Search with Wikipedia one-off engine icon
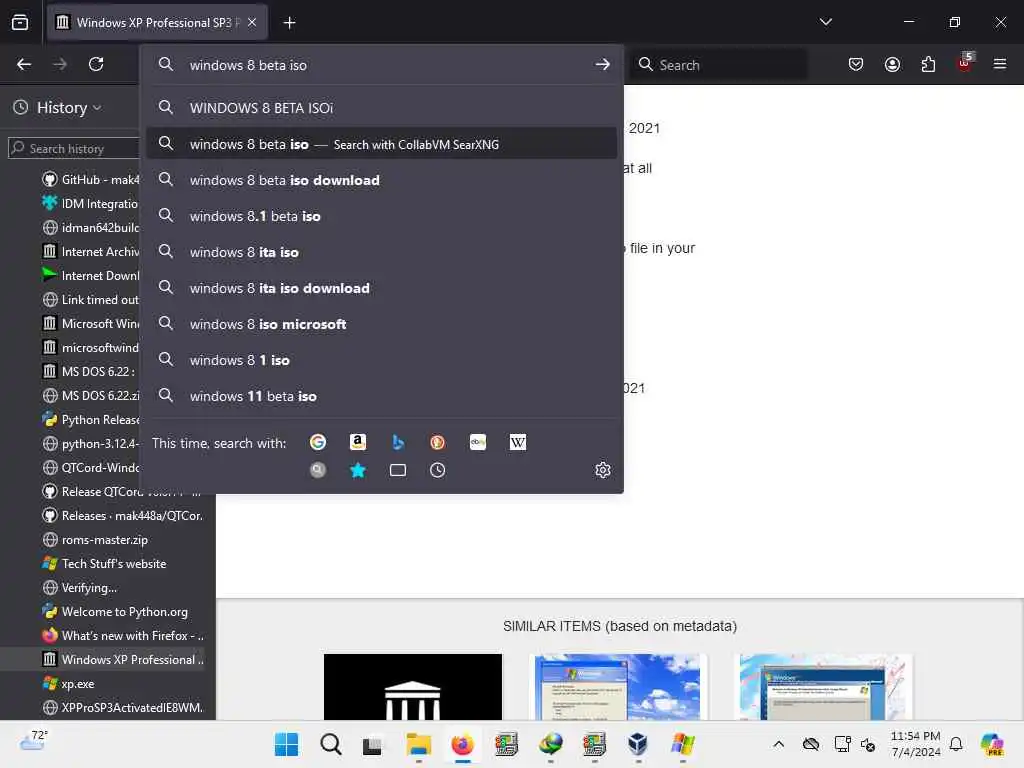The height and width of the screenshot is (768, 1024). pos(518,442)
